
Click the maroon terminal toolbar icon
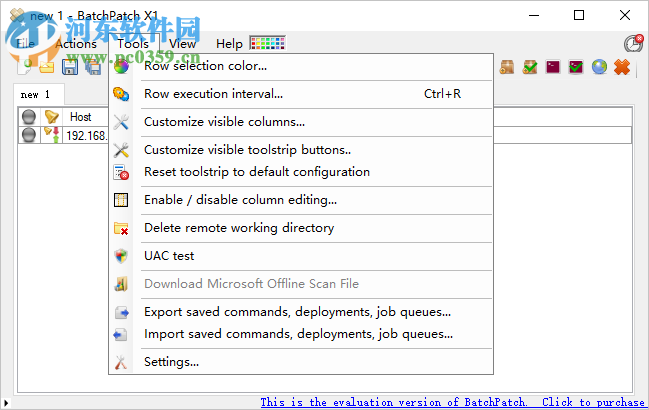[553, 67]
